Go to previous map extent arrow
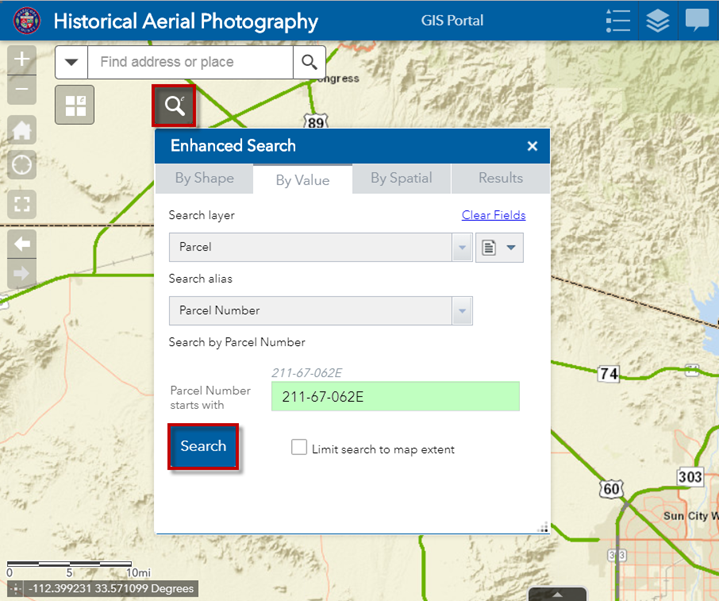The height and width of the screenshot is (601, 719). pos(22,244)
